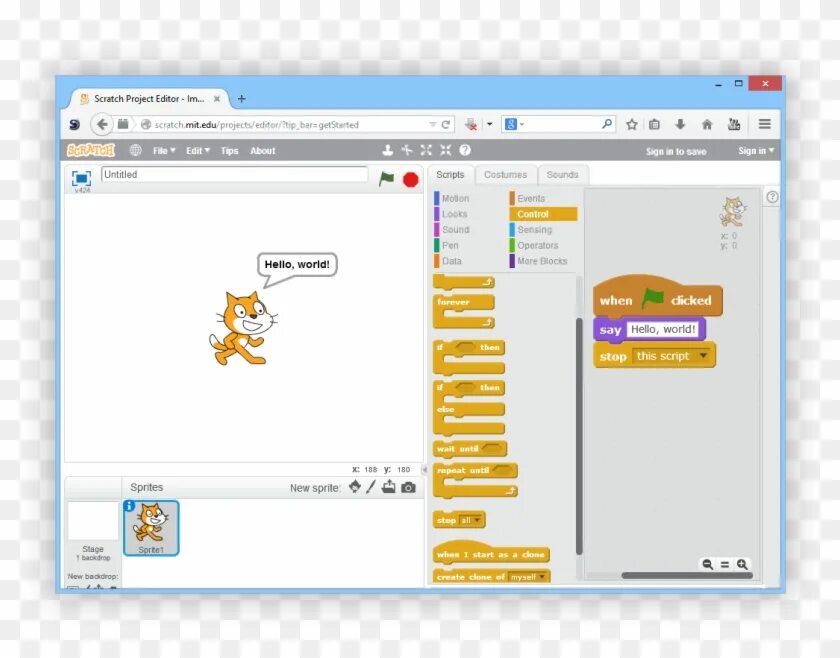The height and width of the screenshot is (658, 840).
Task: Open the Sprite1 info button
Action: [x=129, y=506]
